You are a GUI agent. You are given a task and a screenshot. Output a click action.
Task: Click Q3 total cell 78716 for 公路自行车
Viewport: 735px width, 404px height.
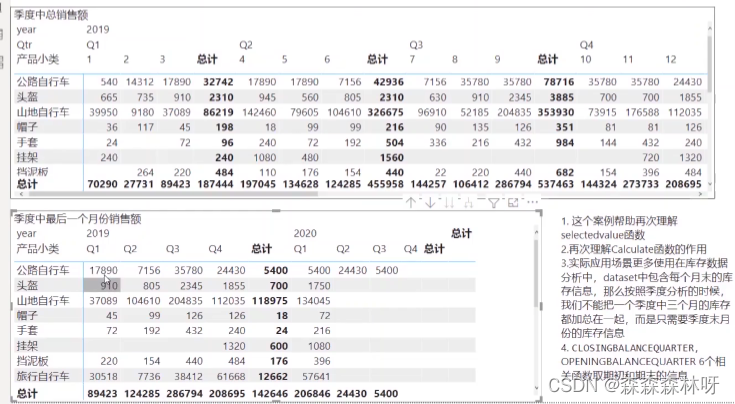coord(559,82)
